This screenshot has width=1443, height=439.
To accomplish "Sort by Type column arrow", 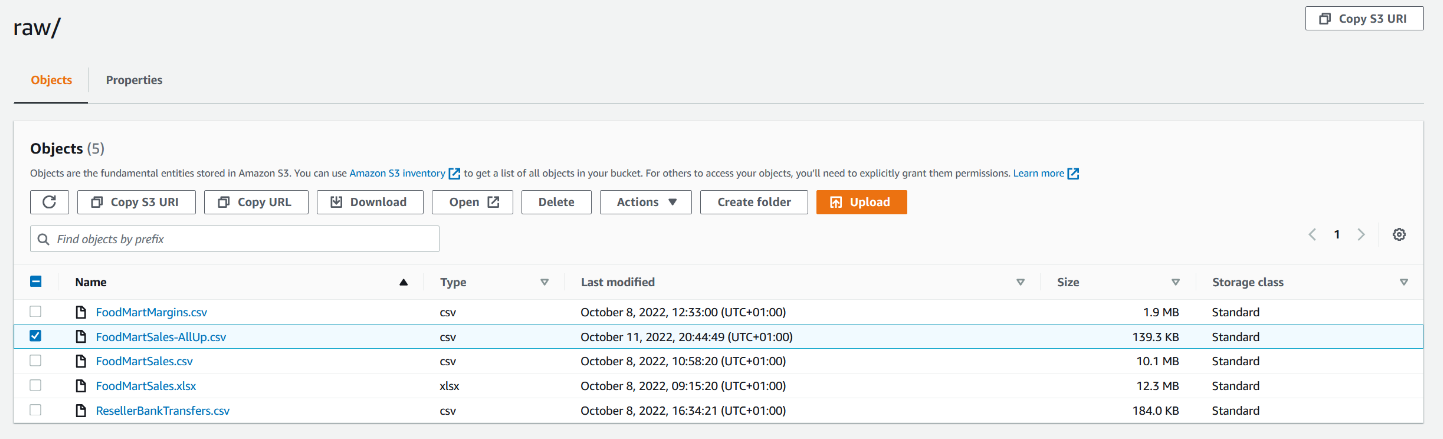I will 544,282.
